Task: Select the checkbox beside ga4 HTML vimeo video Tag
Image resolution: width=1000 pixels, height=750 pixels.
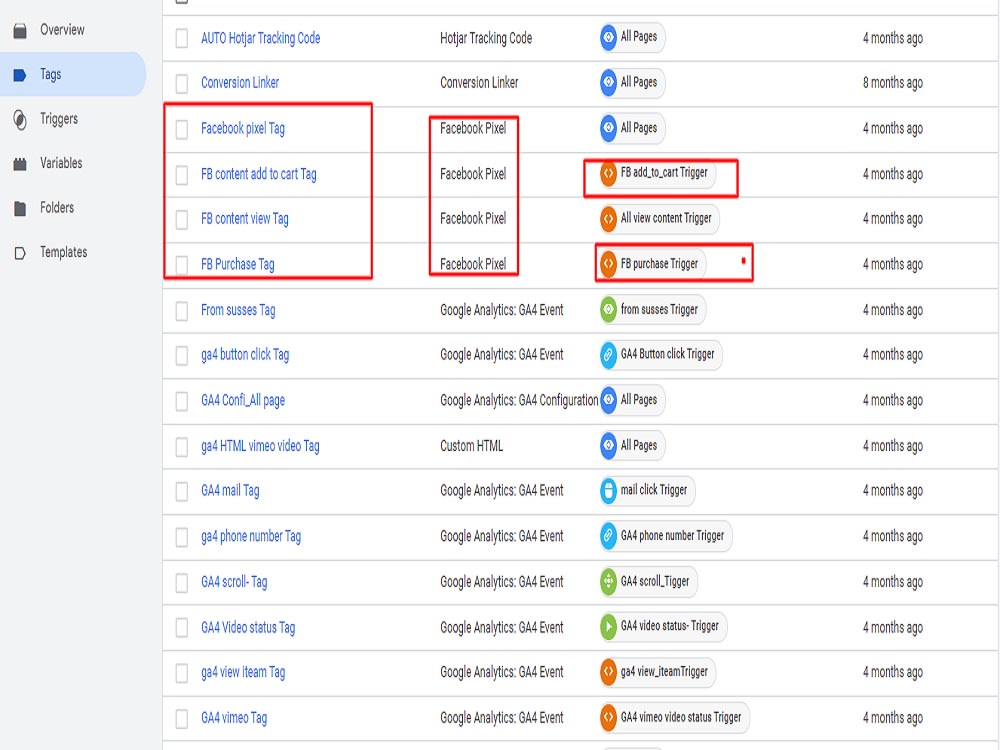Action: tap(181, 446)
